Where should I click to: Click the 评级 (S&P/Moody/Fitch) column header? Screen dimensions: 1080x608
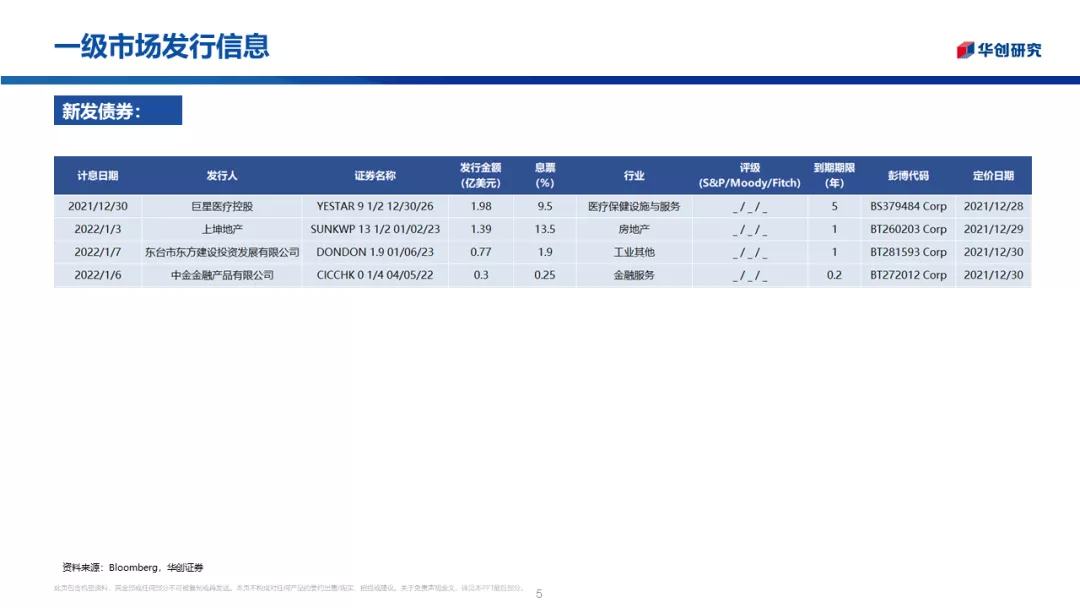749,176
